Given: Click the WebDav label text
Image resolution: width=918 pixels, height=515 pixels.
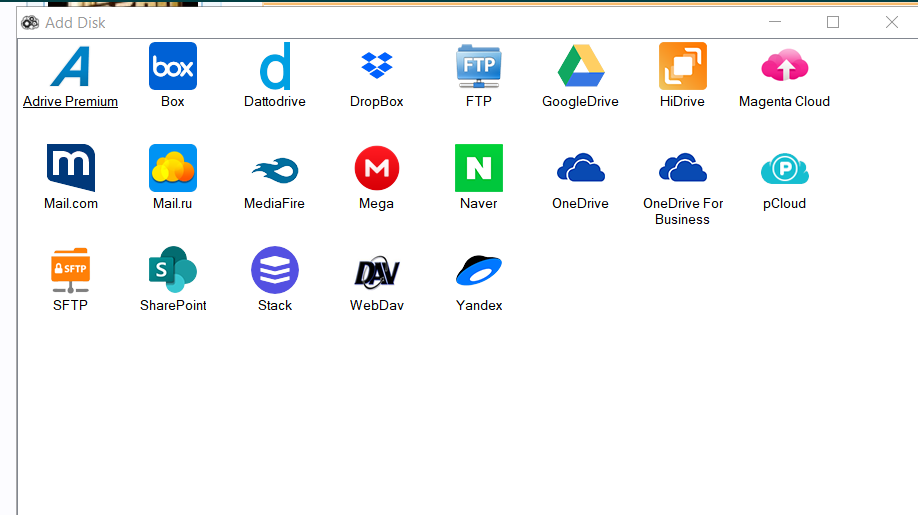Looking at the screenshot, I should (x=377, y=305).
